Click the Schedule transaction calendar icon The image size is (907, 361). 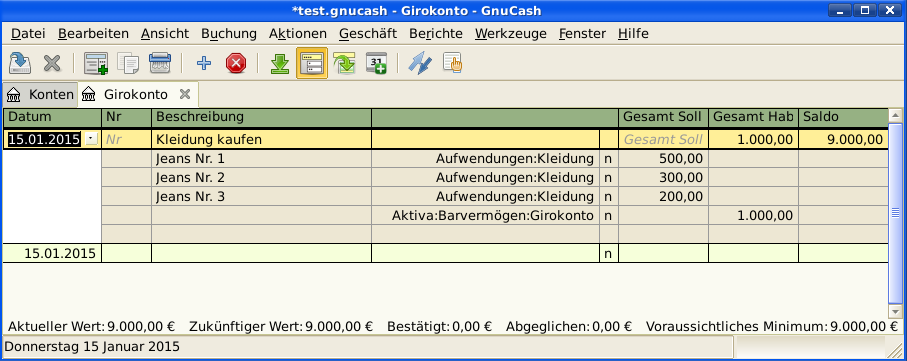(x=377, y=63)
